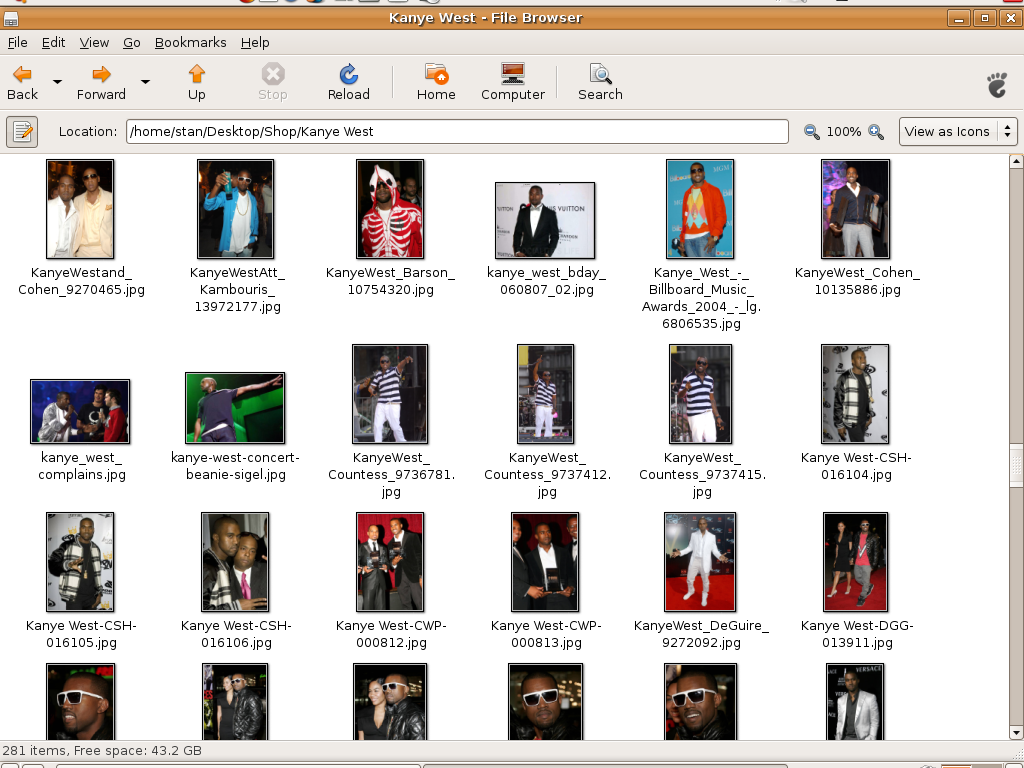Zoom in with the plus magnifier

(876, 132)
